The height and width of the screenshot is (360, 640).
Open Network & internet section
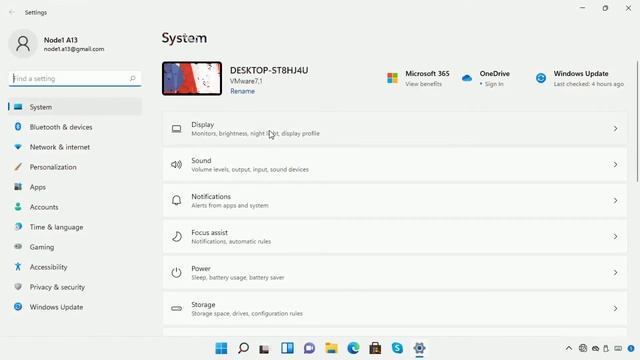75,147
